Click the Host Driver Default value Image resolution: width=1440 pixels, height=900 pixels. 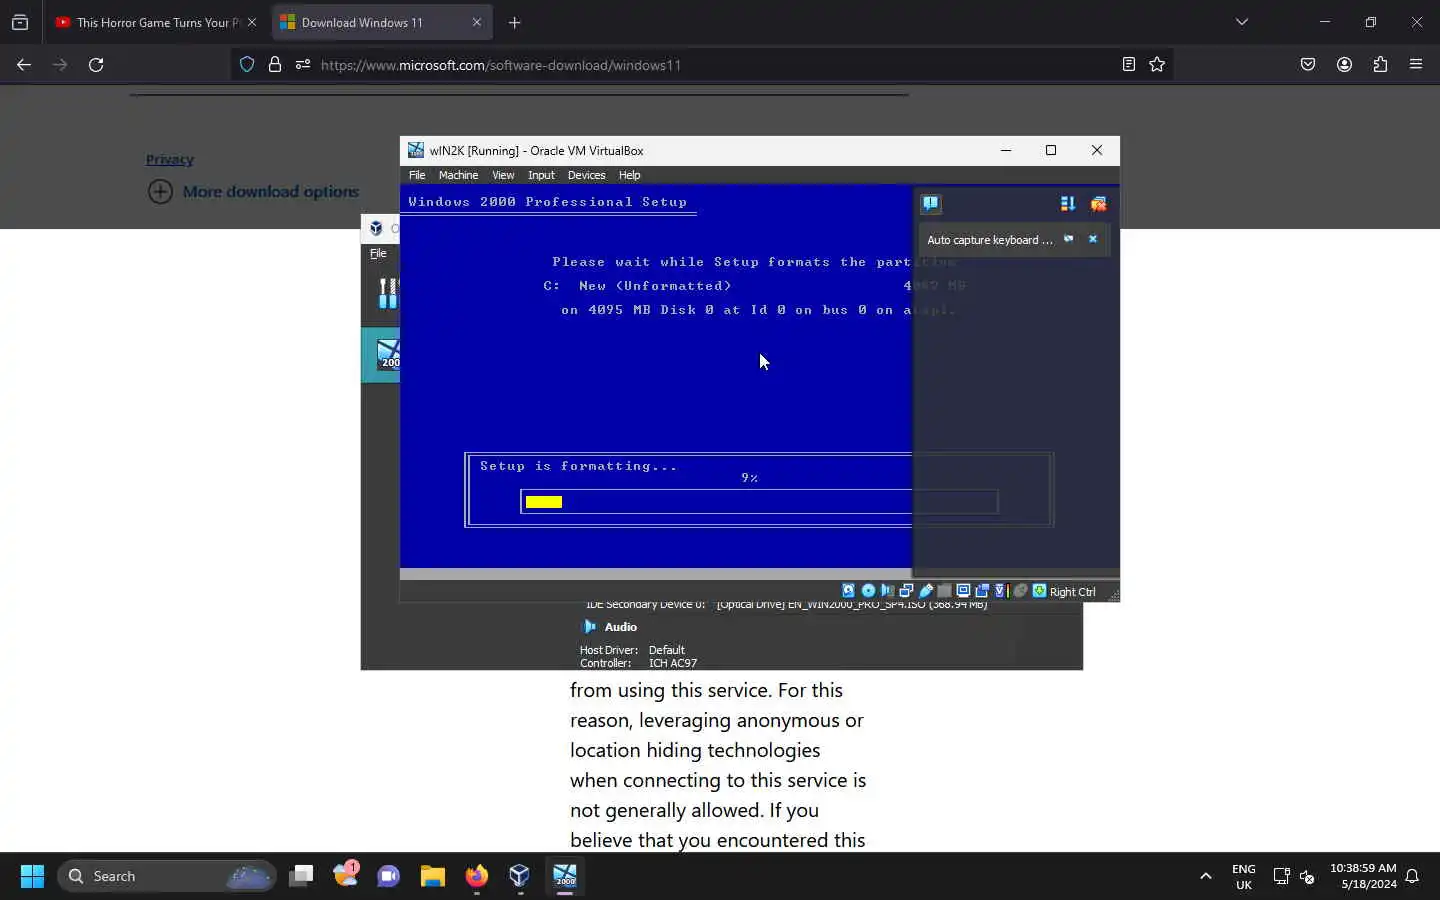[x=667, y=650]
